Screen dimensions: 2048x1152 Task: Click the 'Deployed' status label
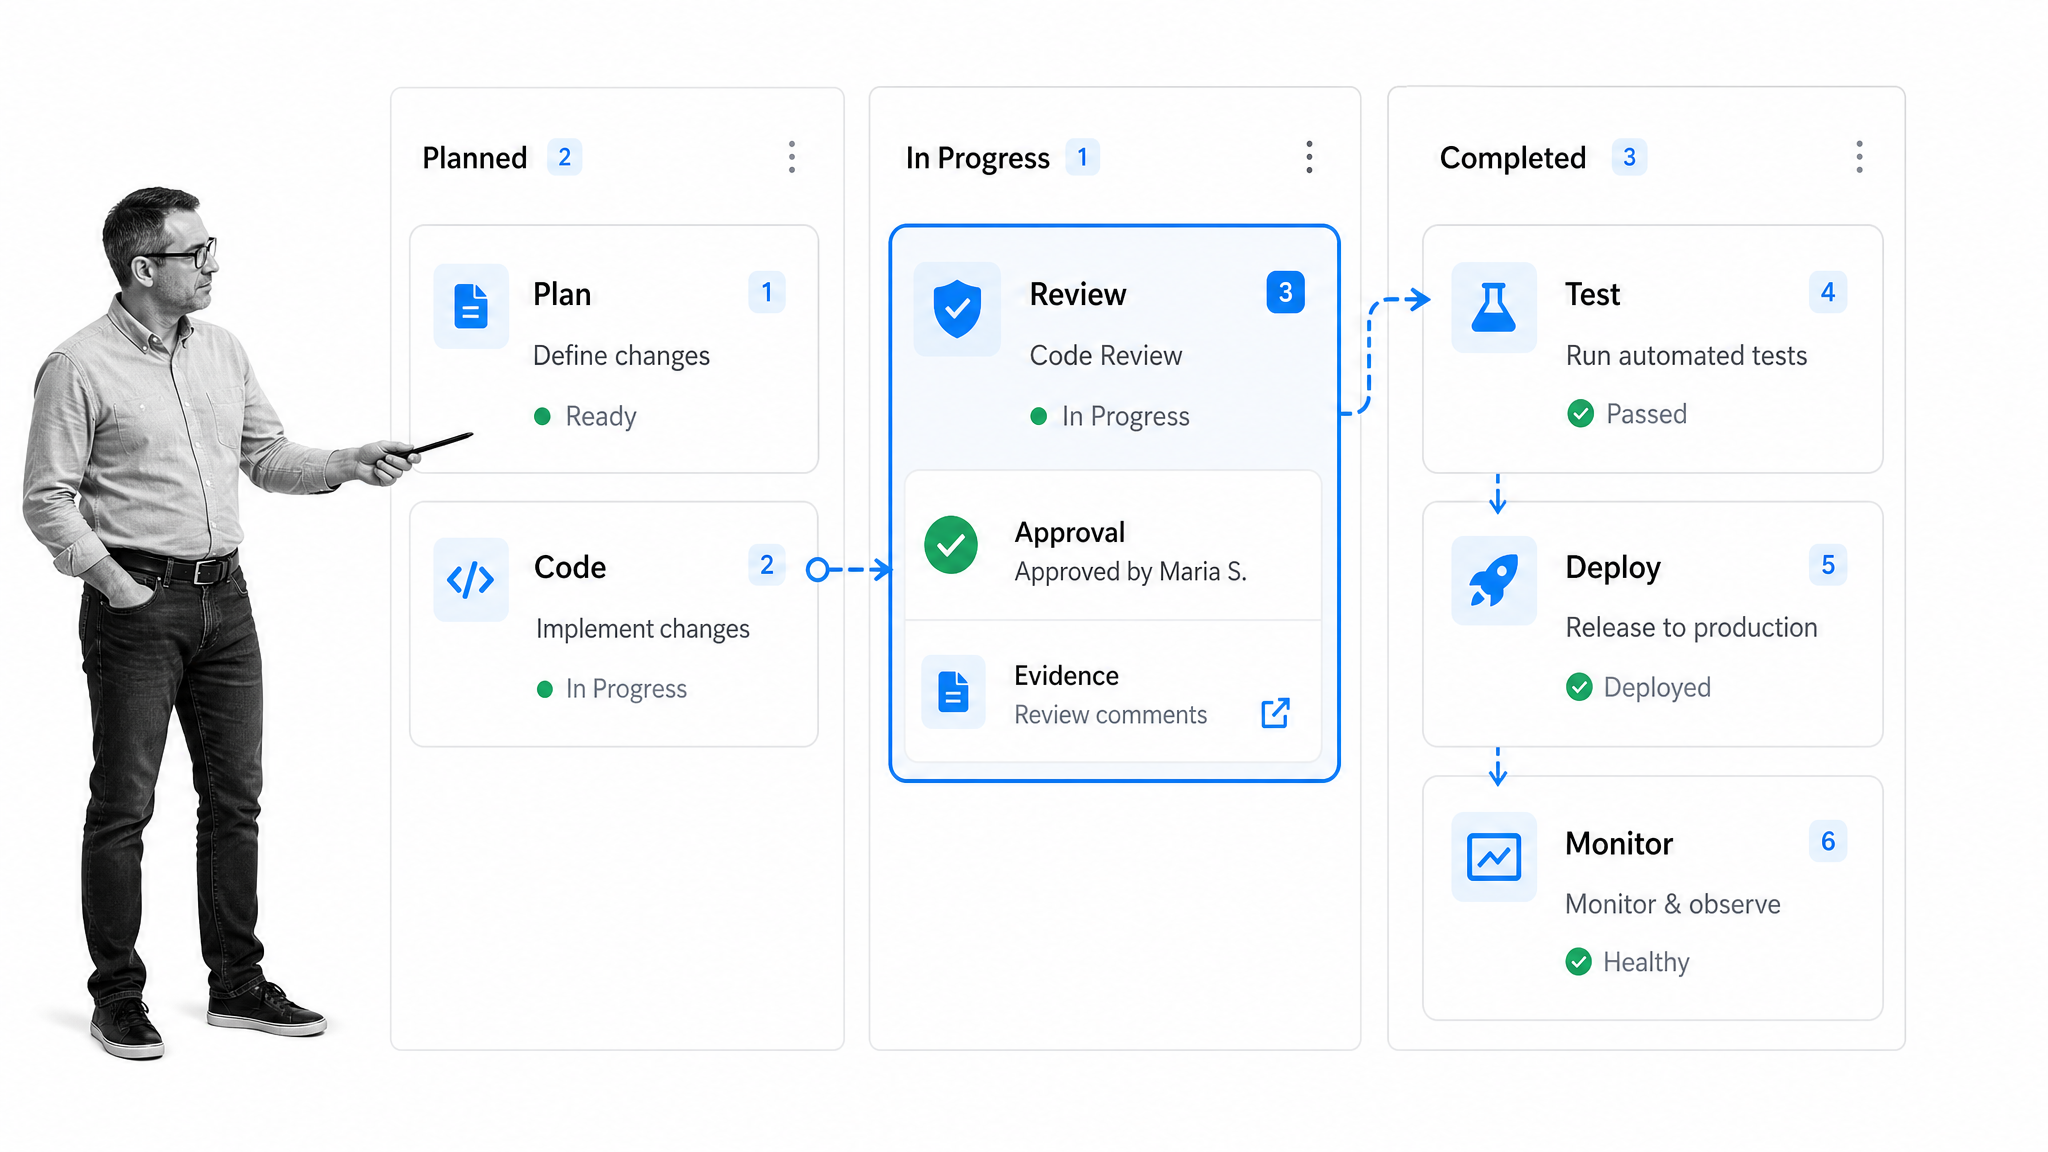coord(1657,688)
